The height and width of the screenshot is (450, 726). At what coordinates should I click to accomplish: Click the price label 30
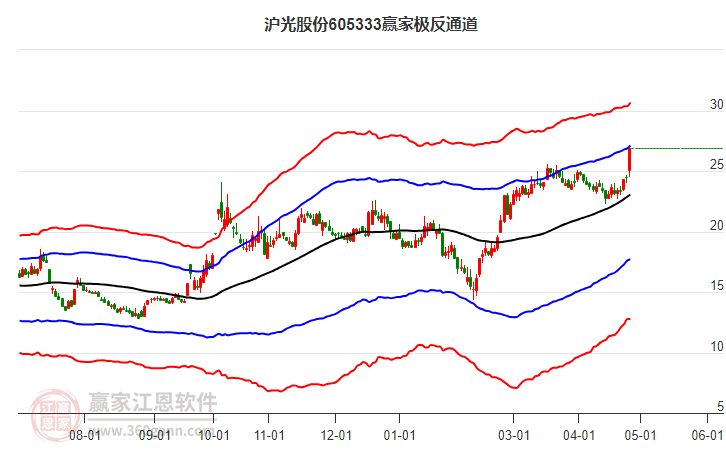click(x=717, y=105)
